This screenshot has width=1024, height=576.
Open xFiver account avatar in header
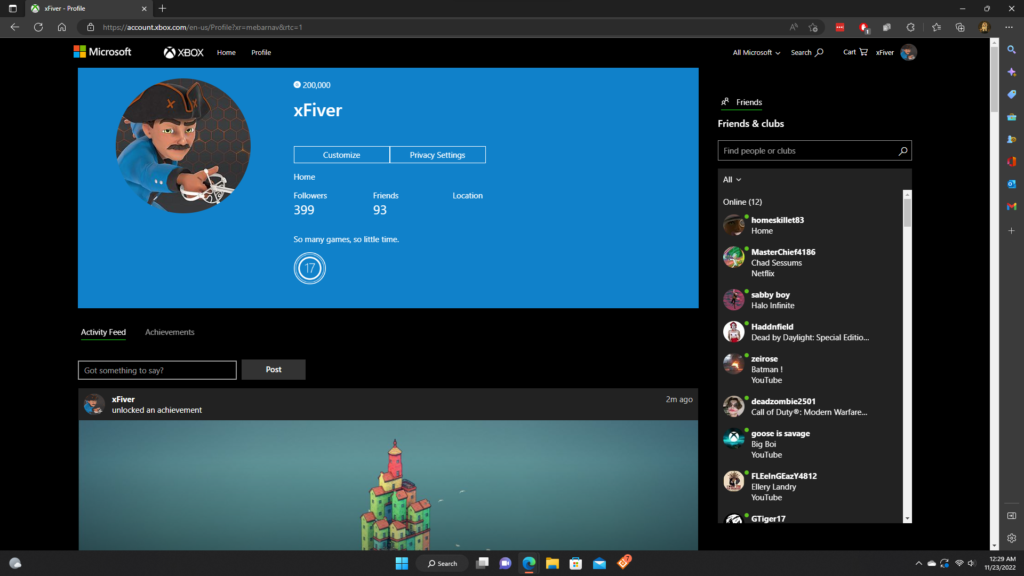[908, 52]
